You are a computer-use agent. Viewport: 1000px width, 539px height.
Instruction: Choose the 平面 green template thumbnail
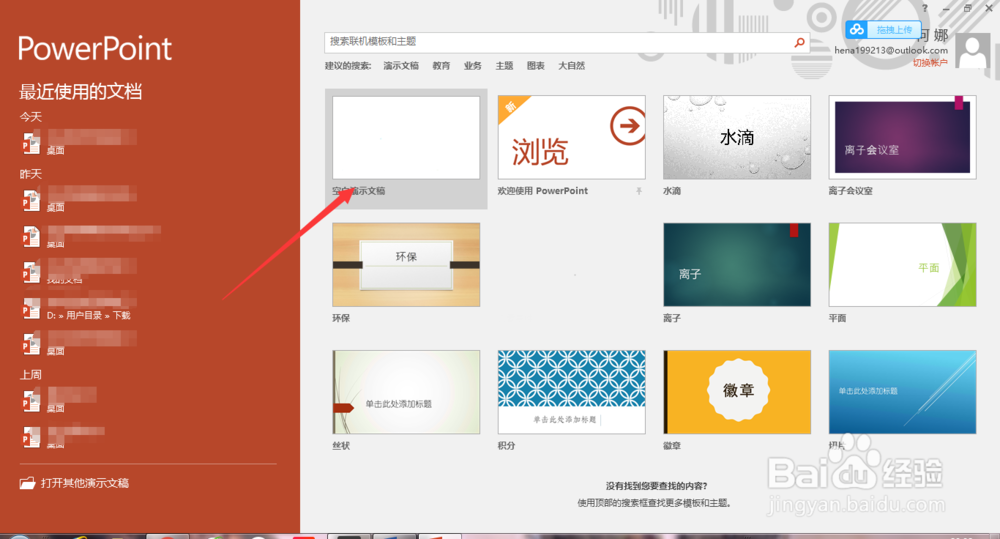point(902,265)
